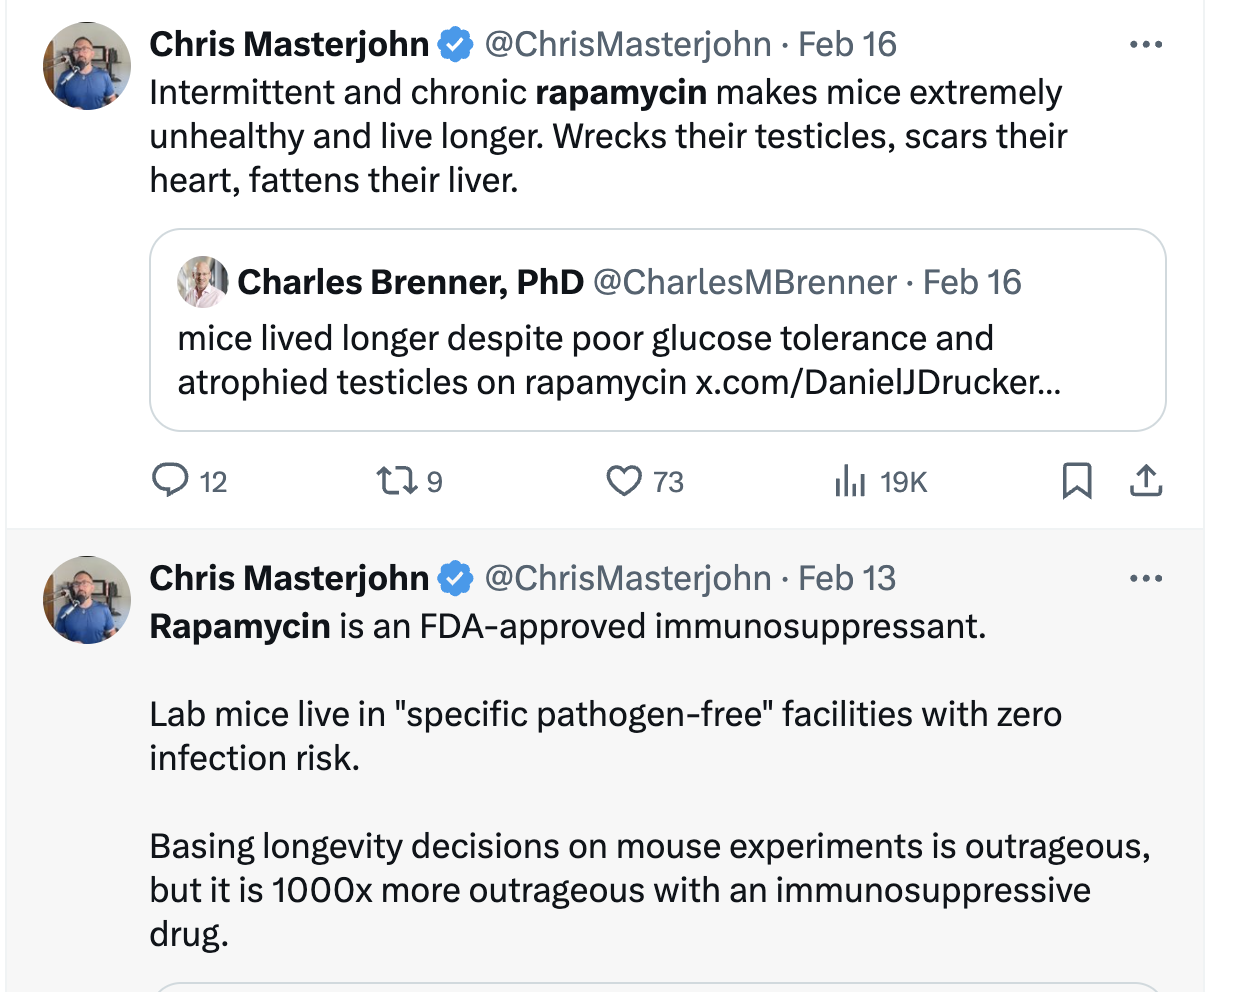Share the Feb 16 tweet
This screenshot has width=1240, height=992.
tap(1146, 481)
